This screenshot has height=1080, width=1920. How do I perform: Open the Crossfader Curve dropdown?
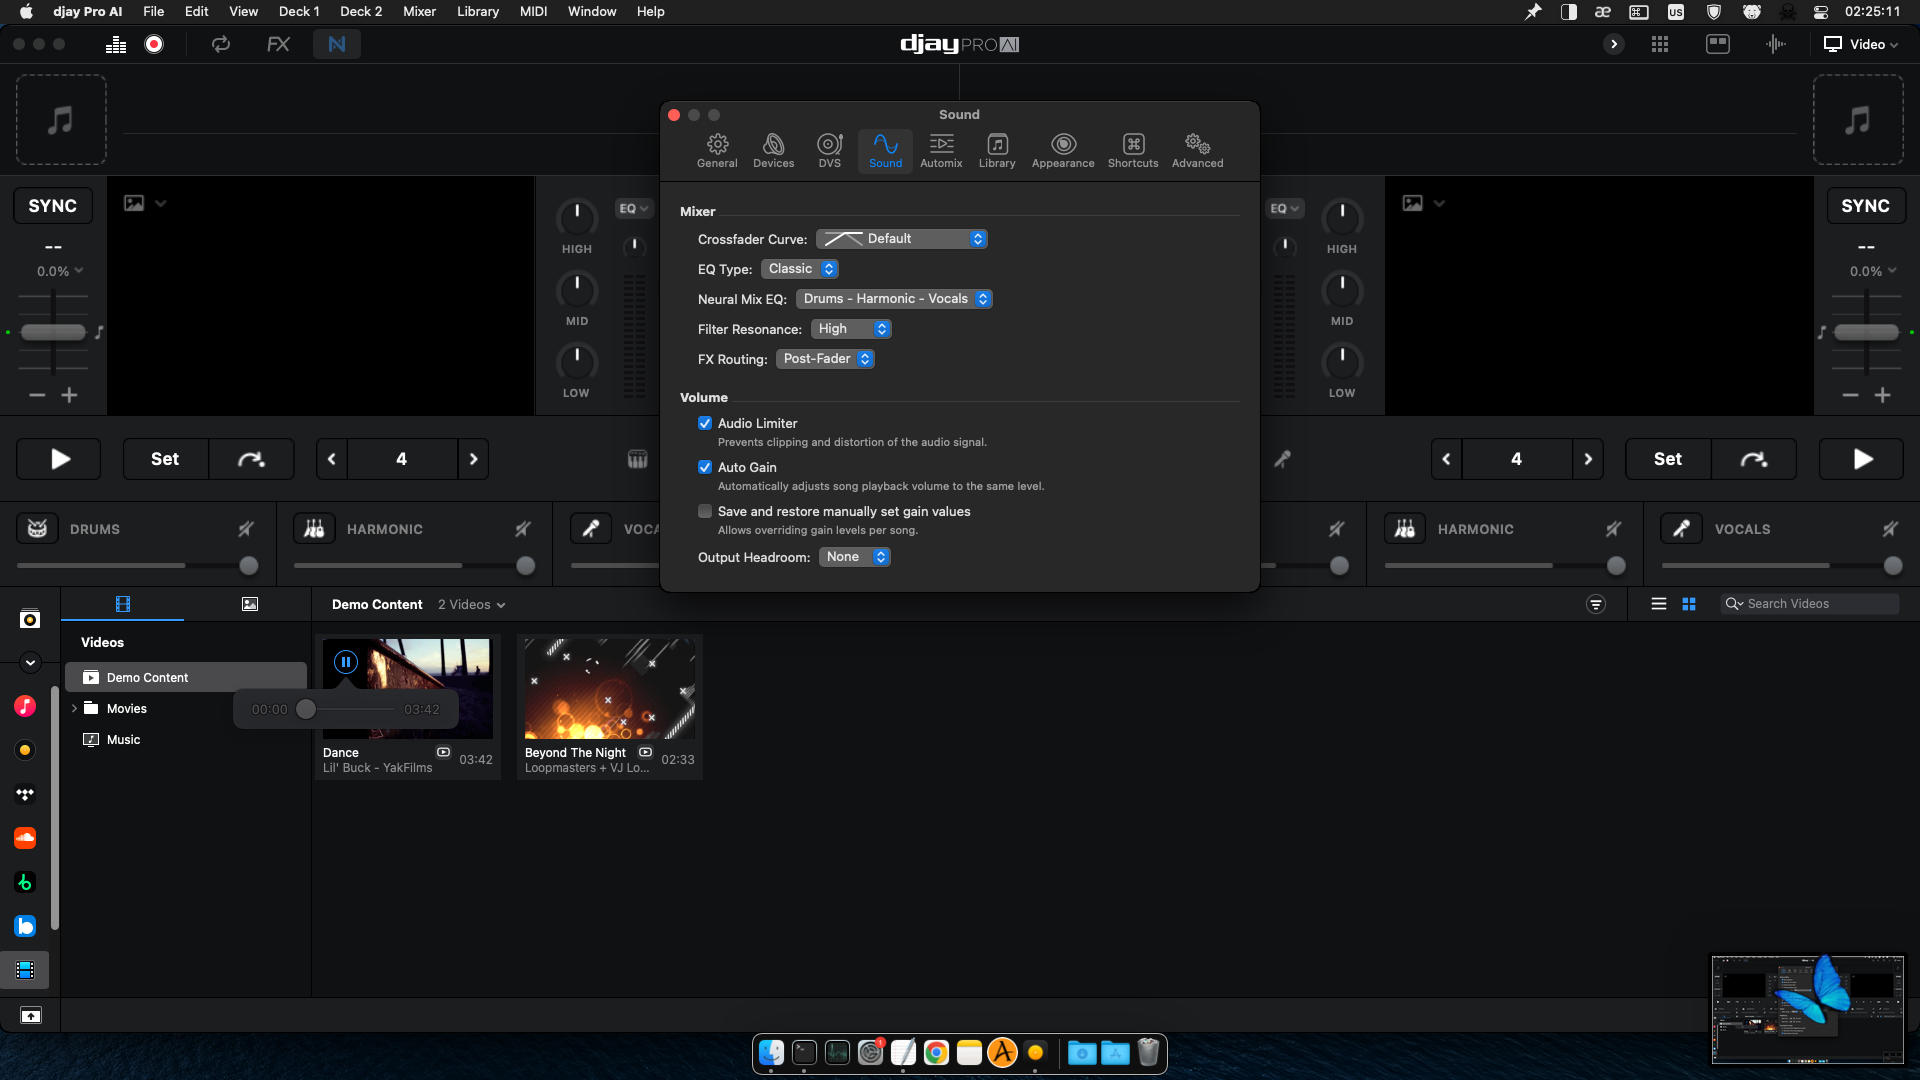coord(902,239)
